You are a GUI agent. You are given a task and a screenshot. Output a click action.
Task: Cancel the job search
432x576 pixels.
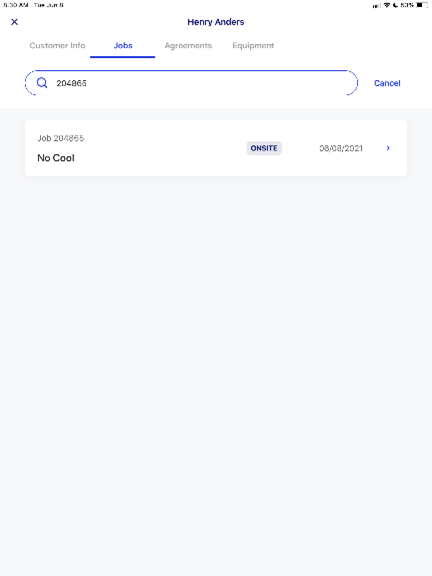387,83
